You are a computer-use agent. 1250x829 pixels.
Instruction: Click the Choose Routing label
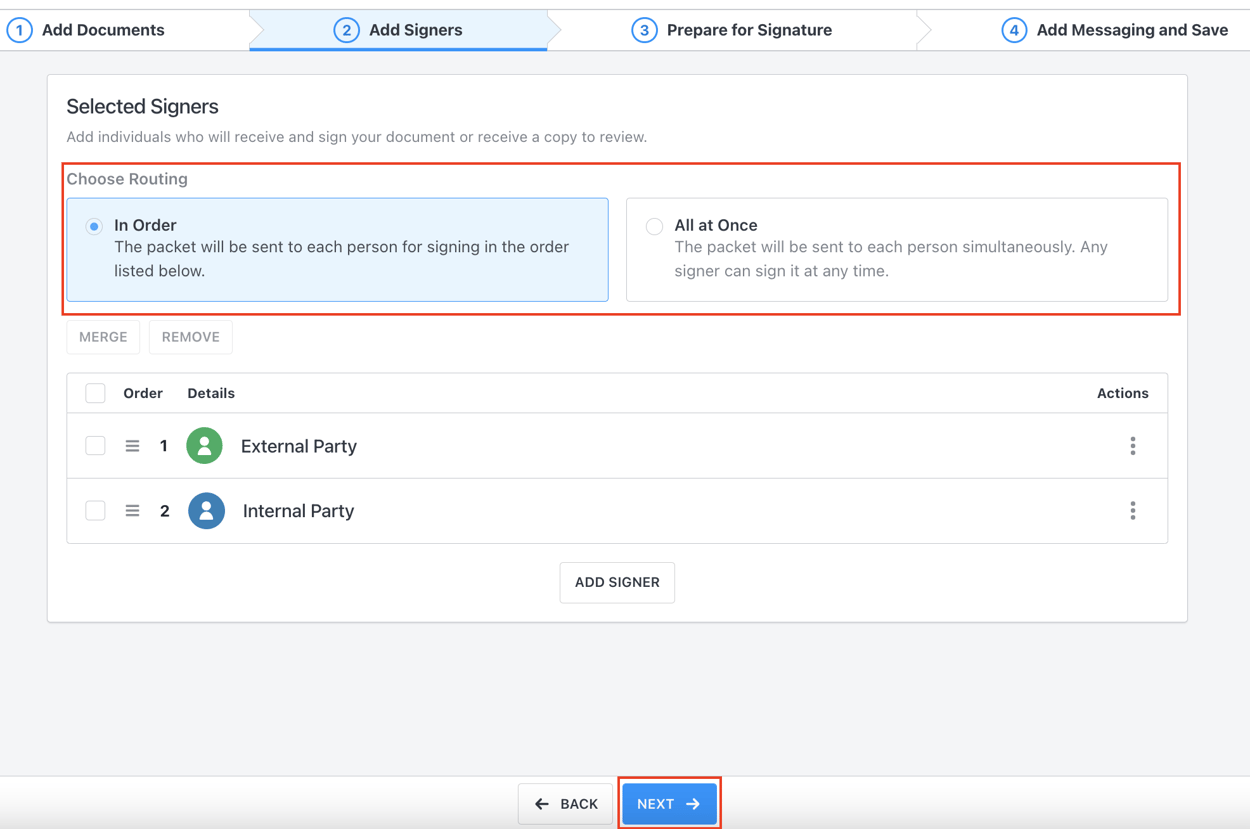point(127,179)
